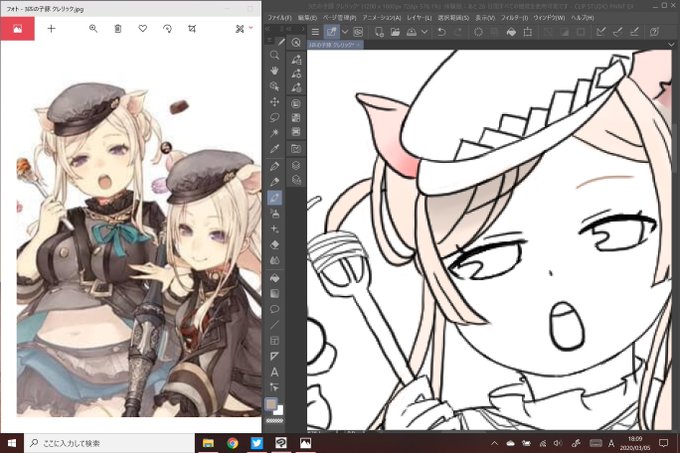The height and width of the screenshot is (453, 680).
Task: Select the Eyedropper tool
Action: (274, 149)
